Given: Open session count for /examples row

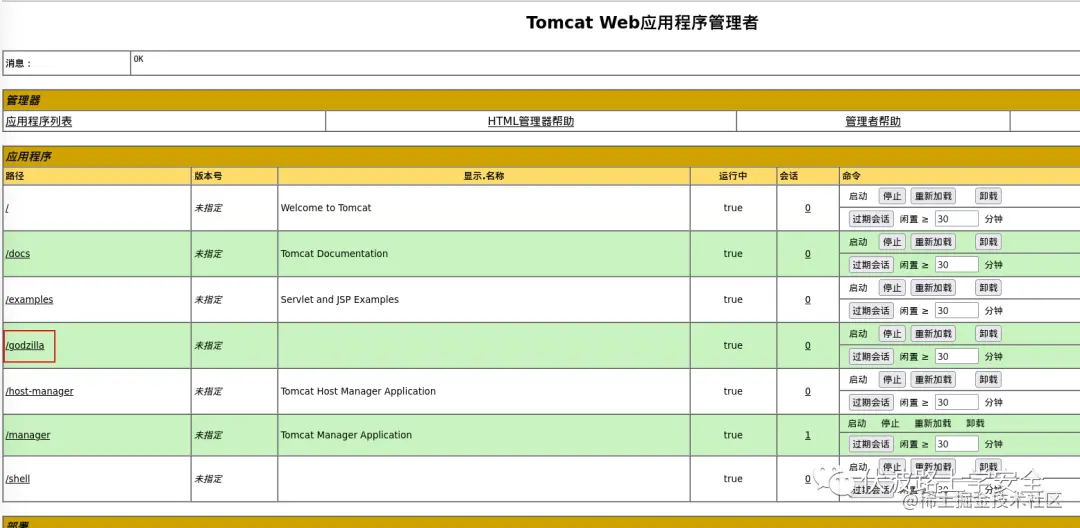Looking at the screenshot, I should 808,299.
